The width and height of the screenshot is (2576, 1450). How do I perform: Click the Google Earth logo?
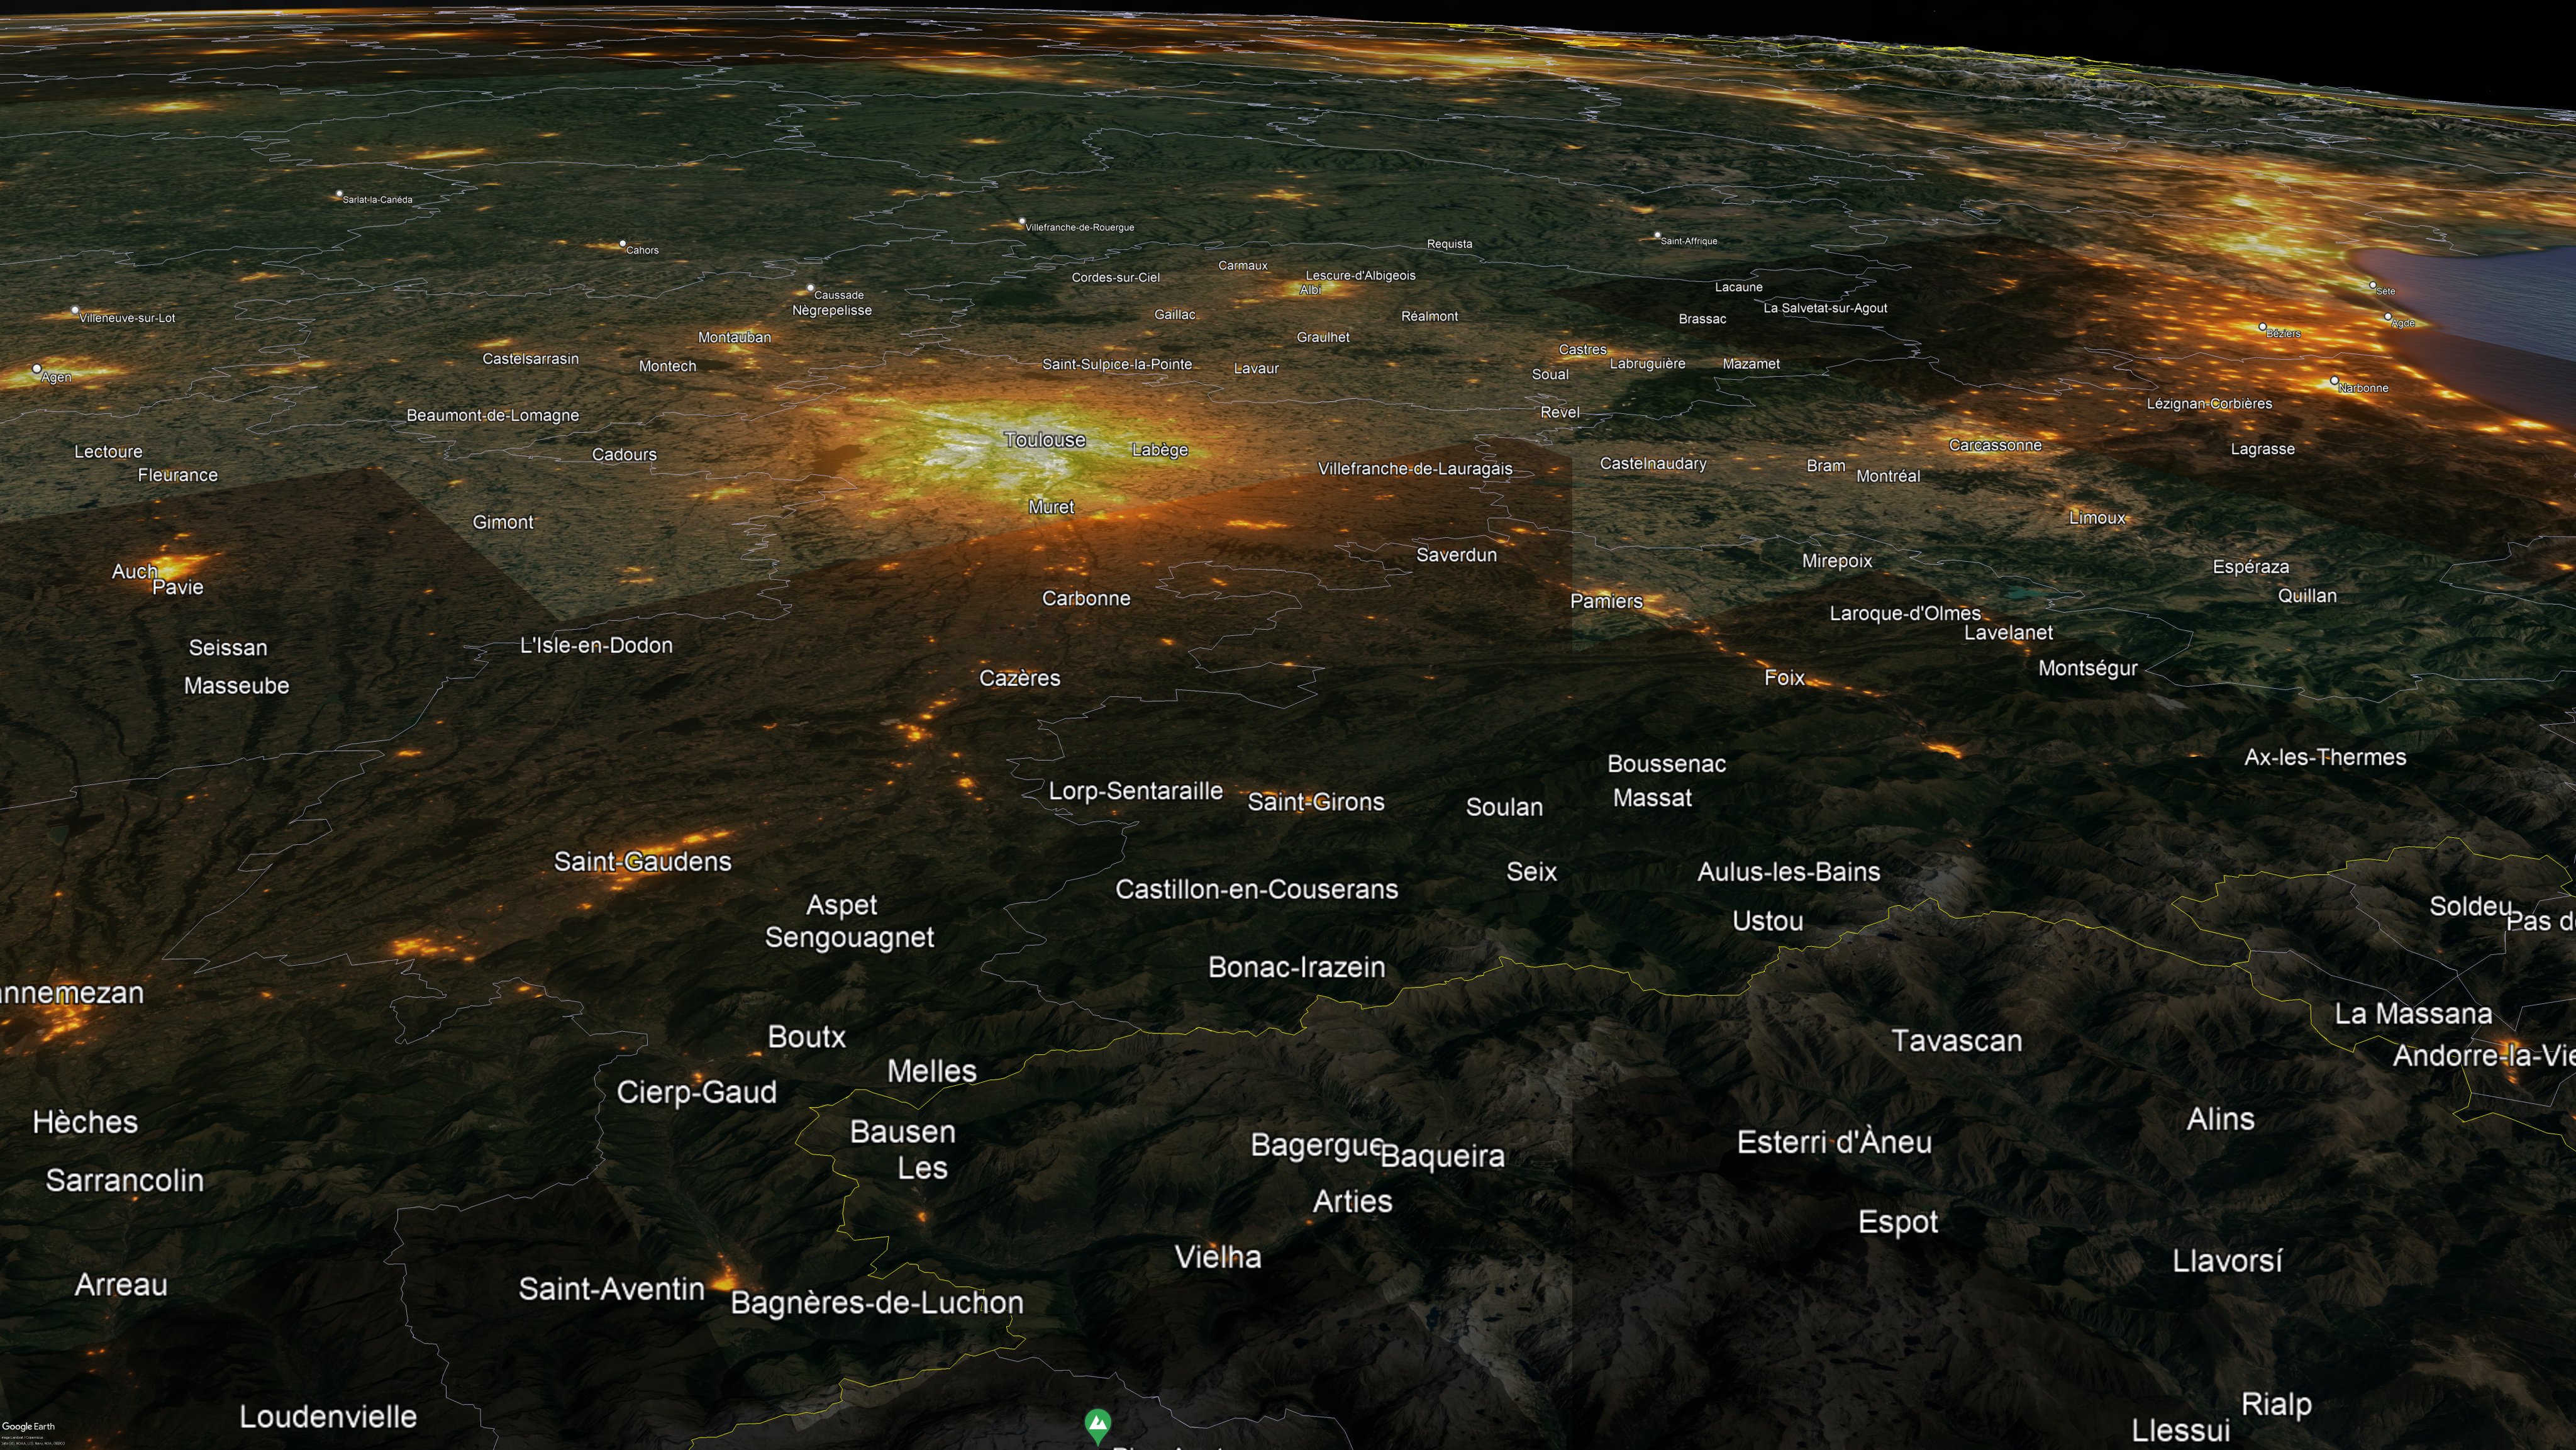tap(28, 1426)
